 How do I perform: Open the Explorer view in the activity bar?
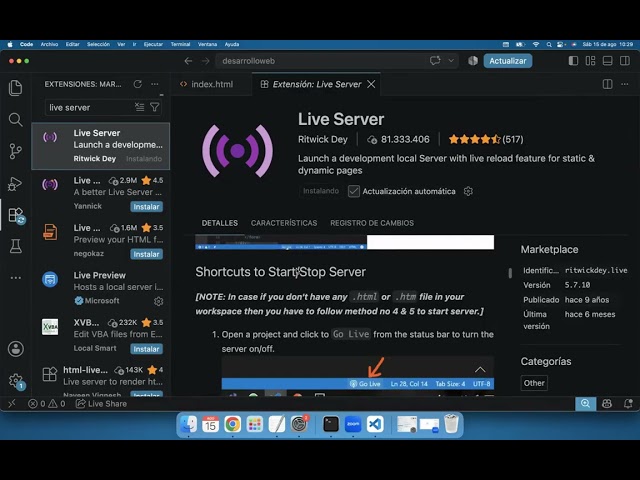point(16,88)
